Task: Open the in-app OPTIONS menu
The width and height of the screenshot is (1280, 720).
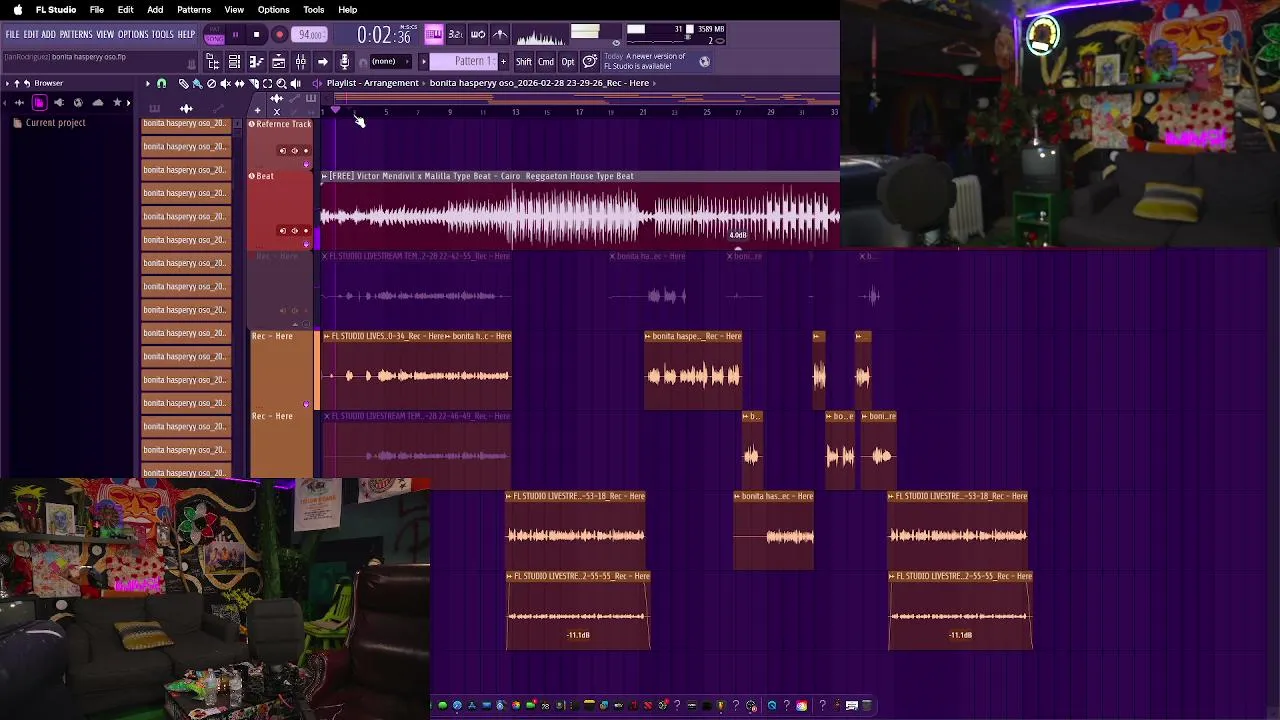Action: [x=133, y=34]
